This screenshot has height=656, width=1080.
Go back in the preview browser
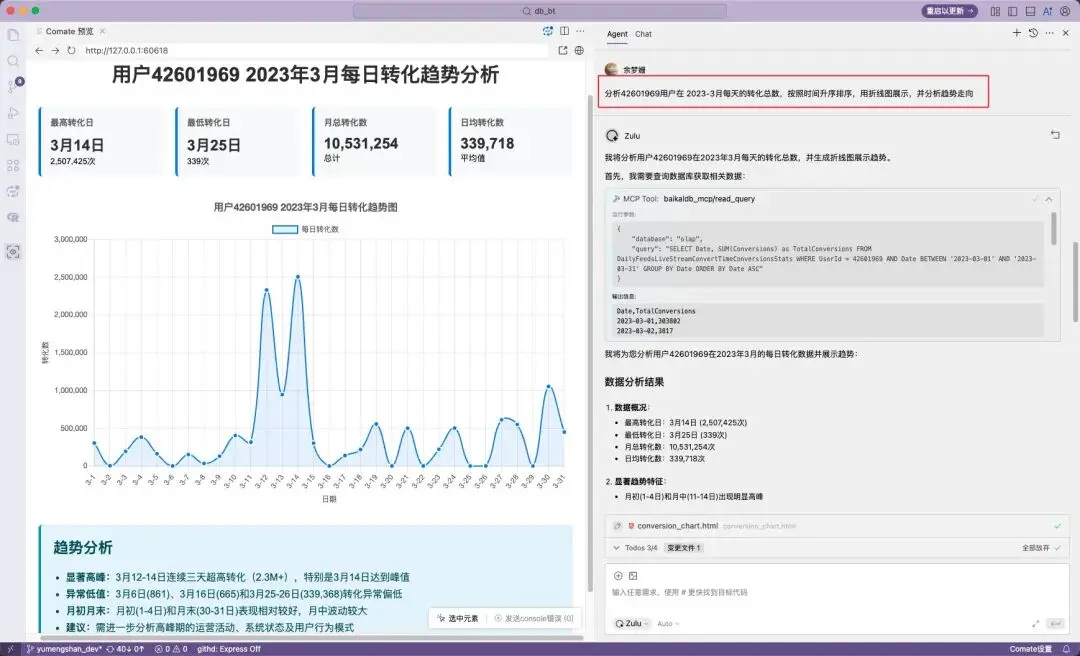coord(39,50)
